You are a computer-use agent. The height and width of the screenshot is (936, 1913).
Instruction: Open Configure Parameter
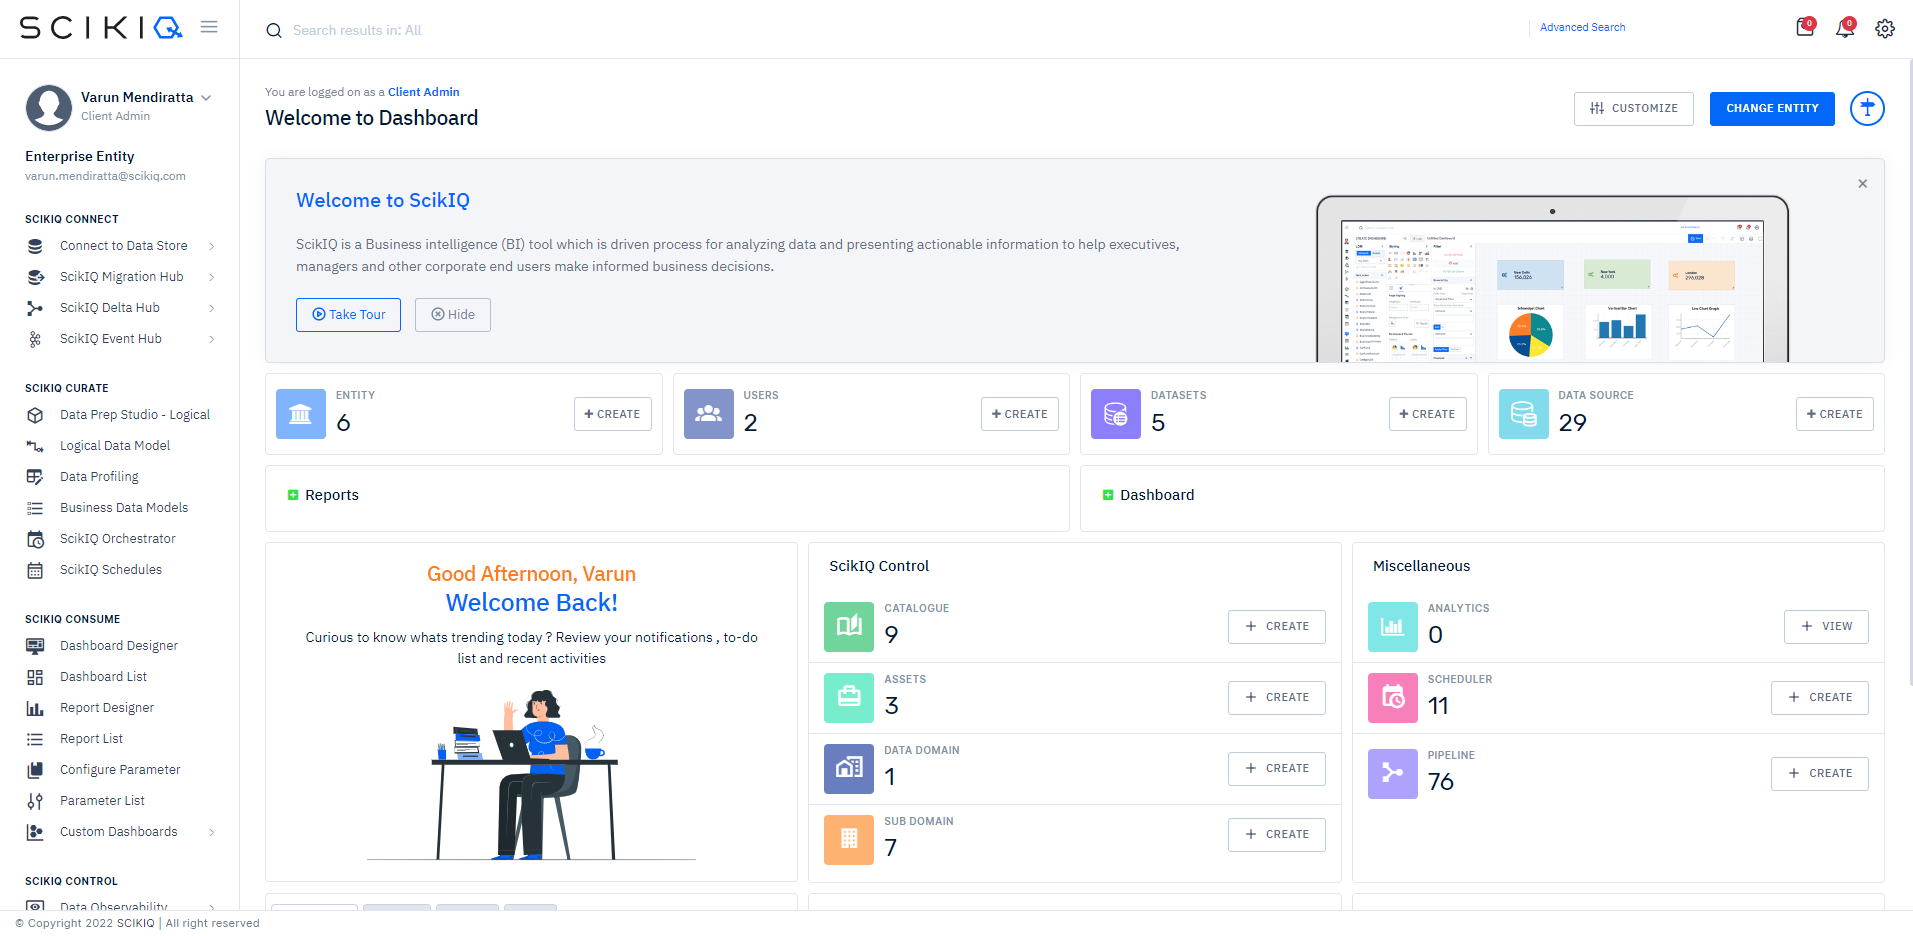(120, 770)
